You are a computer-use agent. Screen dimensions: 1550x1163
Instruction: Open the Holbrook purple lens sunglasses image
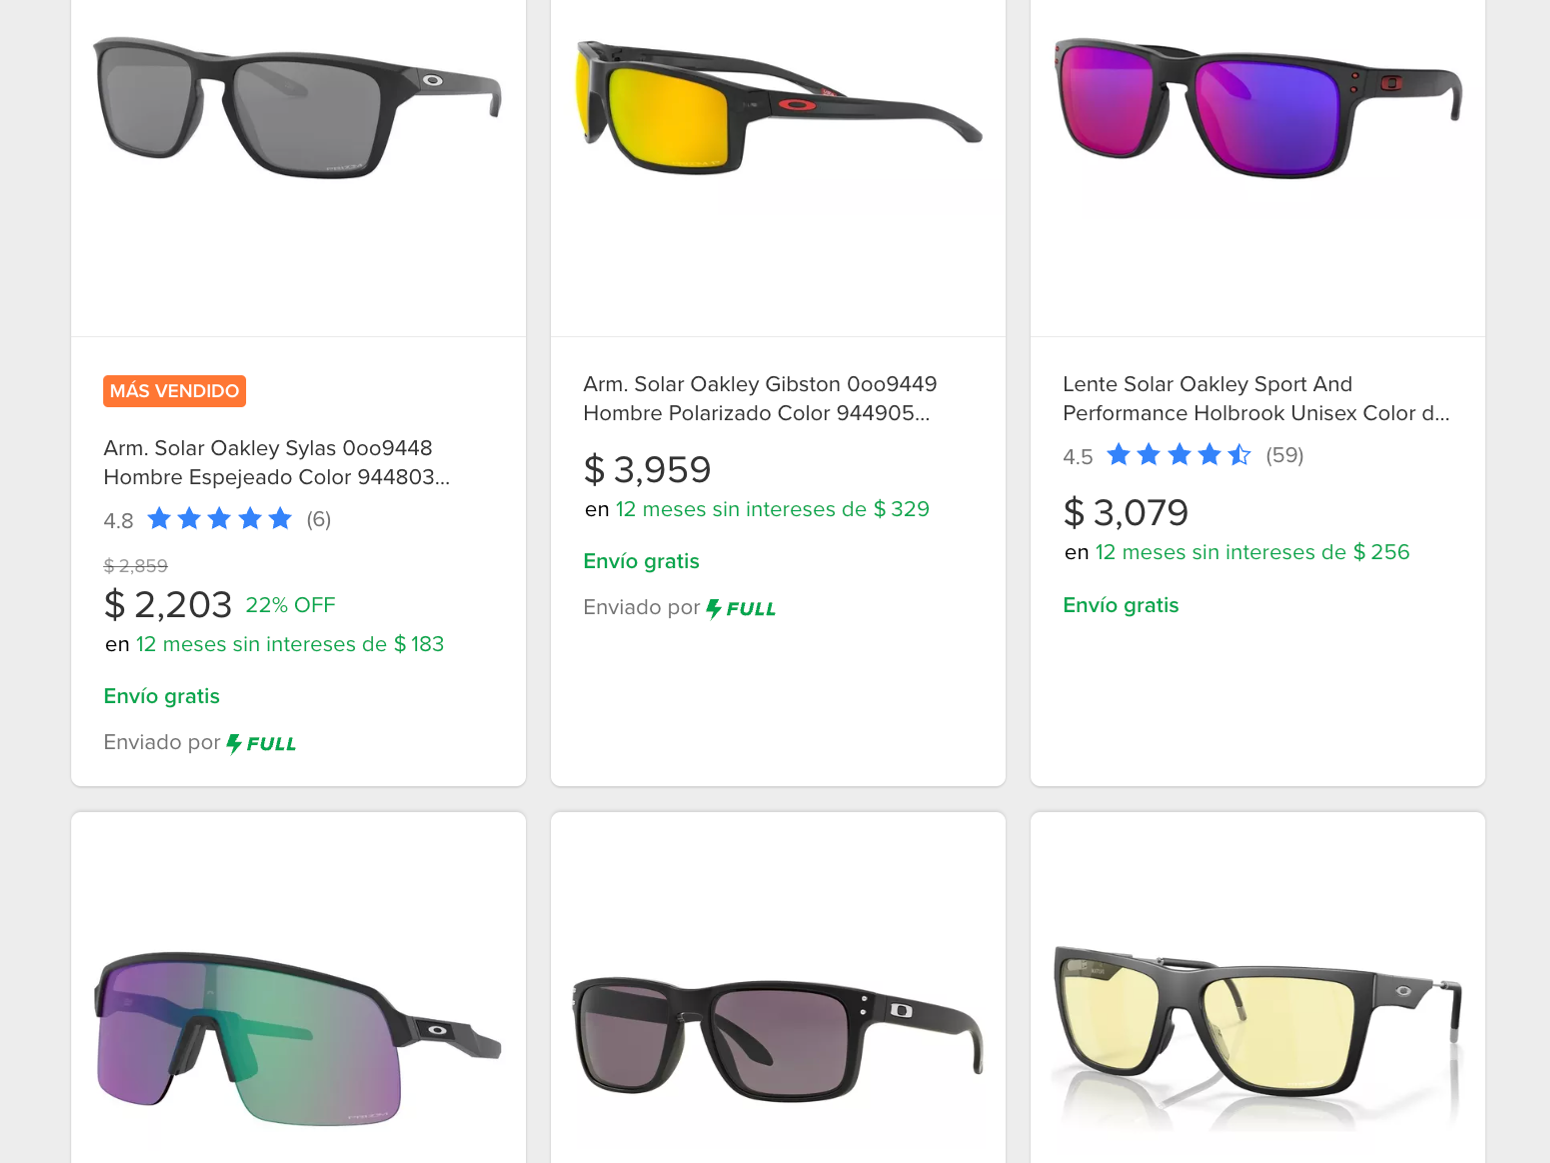pos(1258,108)
